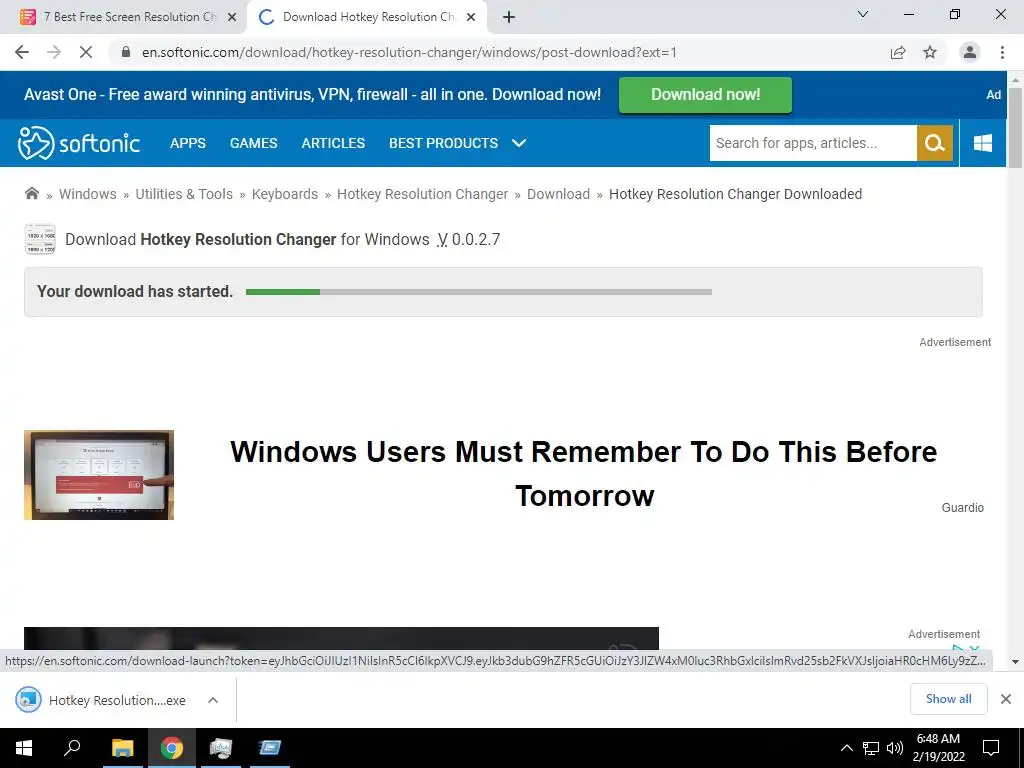Open Hotkey Resolution Changer breadcrumb link

(x=423, y=194)
